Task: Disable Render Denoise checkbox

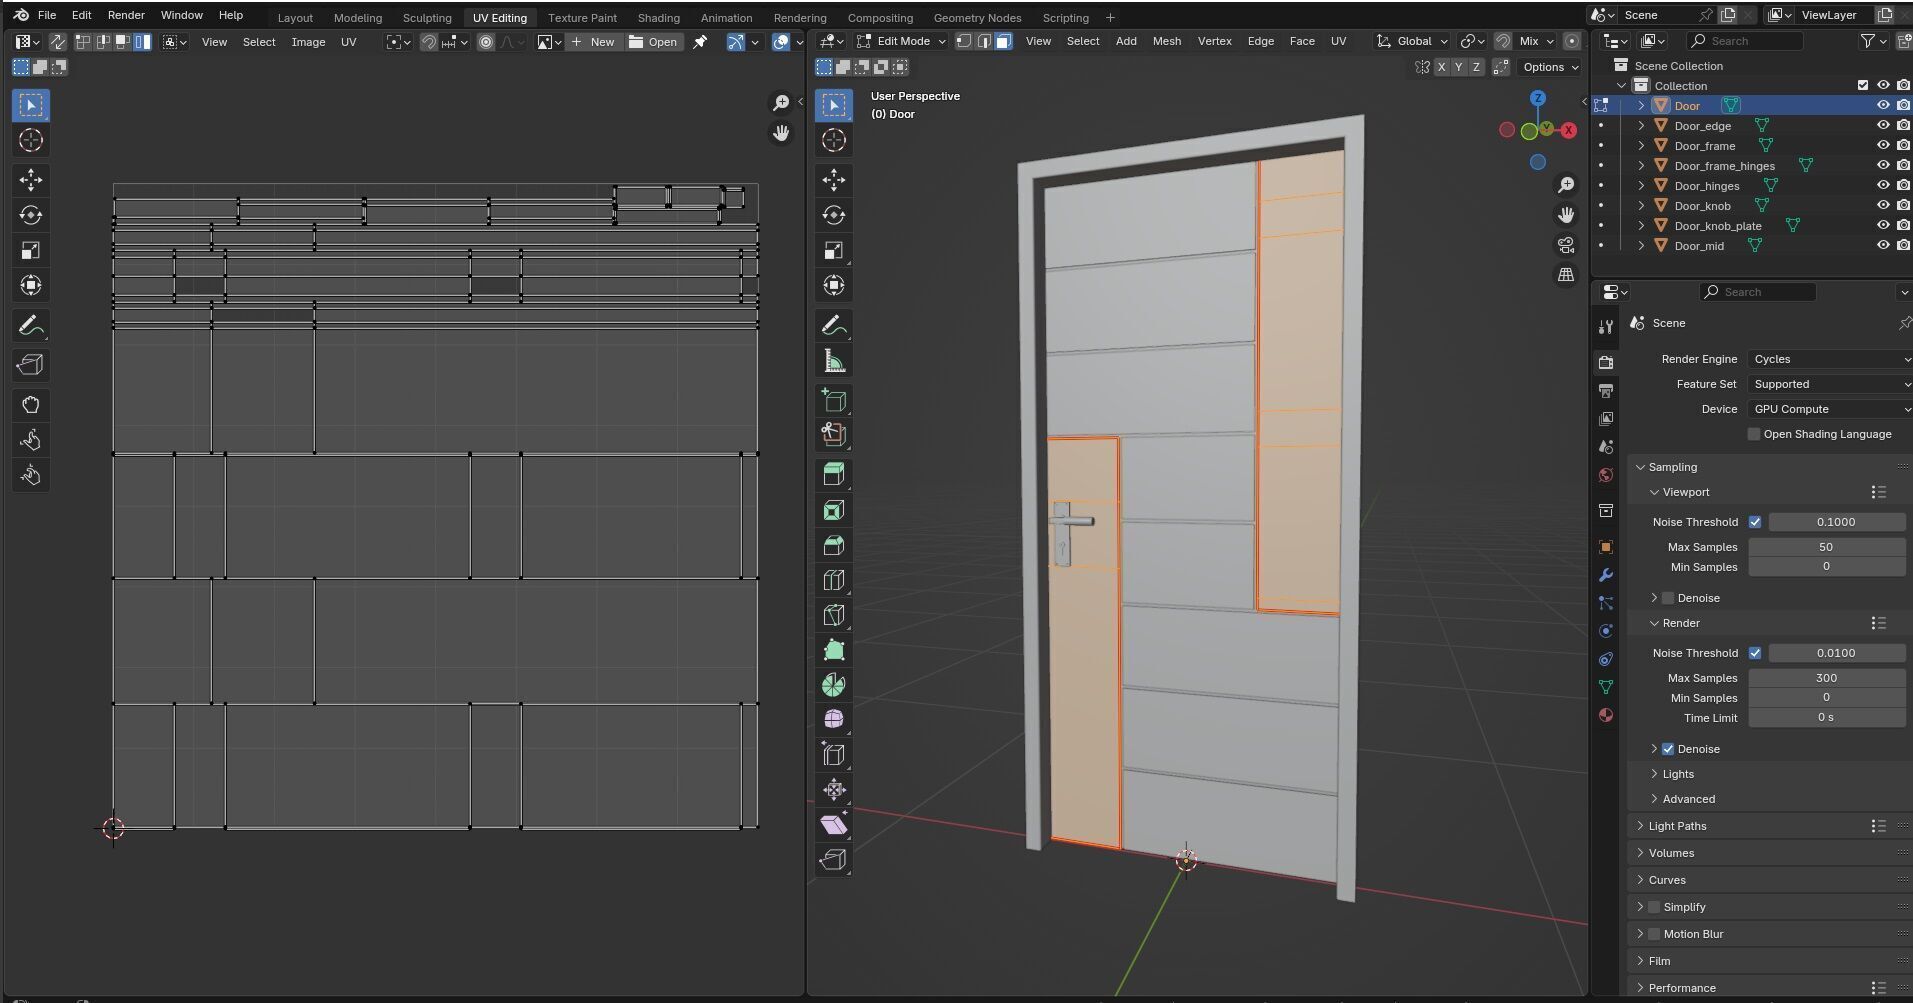Action: (x=1668, y=749)
